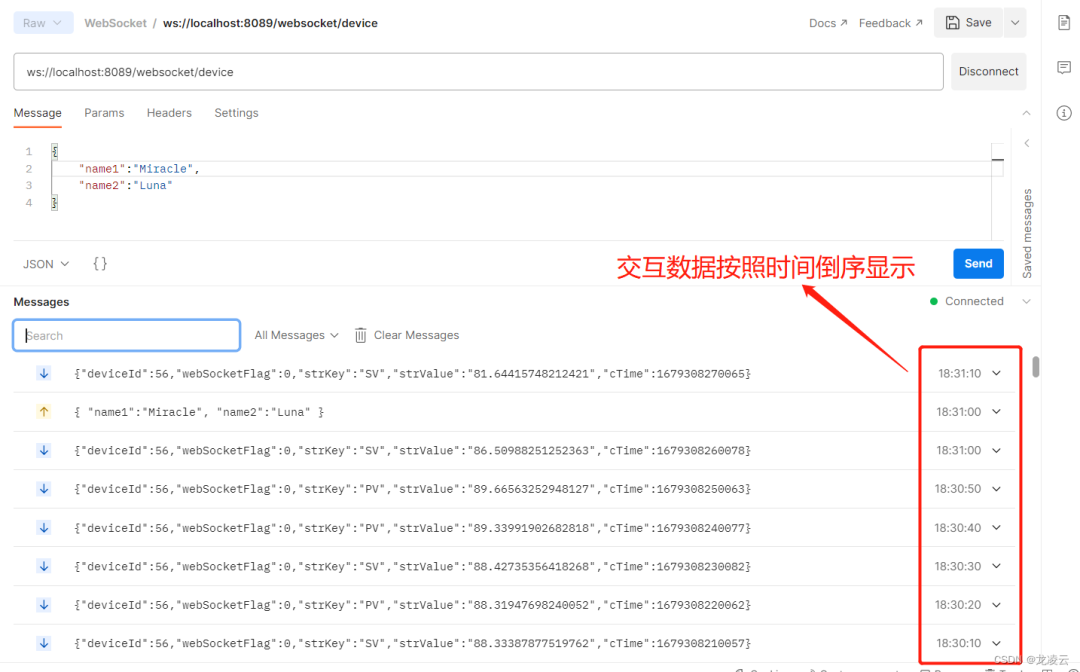This screenshot has width=1080, height=672.
Task: Click outgoing arrow icon of Miracle Luna message
Action: click(44, 412)
